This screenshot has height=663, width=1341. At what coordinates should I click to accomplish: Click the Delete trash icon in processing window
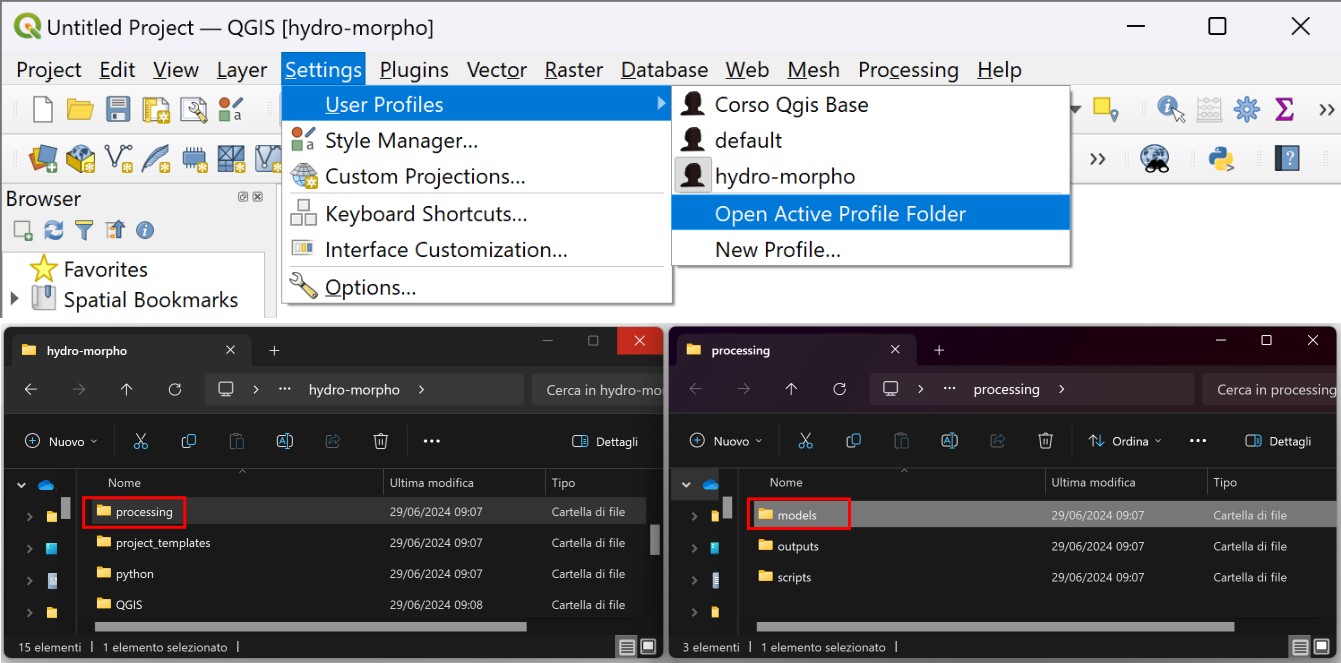[x=1045, y=441]
